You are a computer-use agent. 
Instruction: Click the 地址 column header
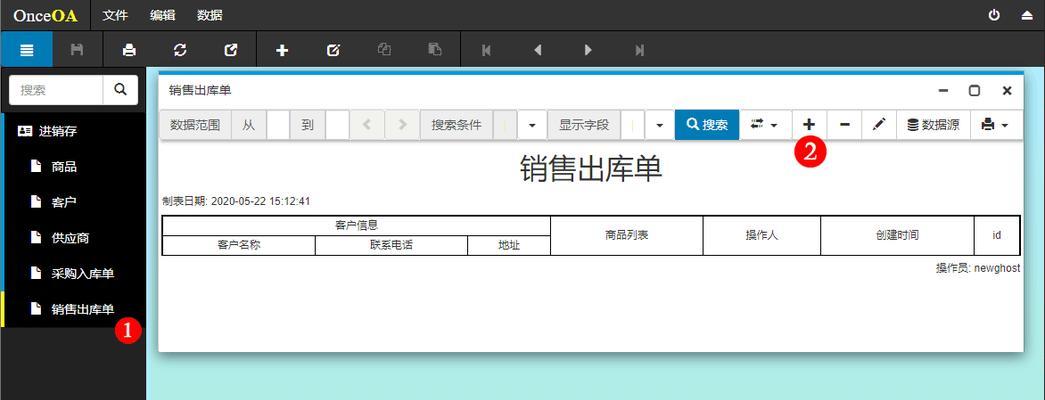coord(509,245)
